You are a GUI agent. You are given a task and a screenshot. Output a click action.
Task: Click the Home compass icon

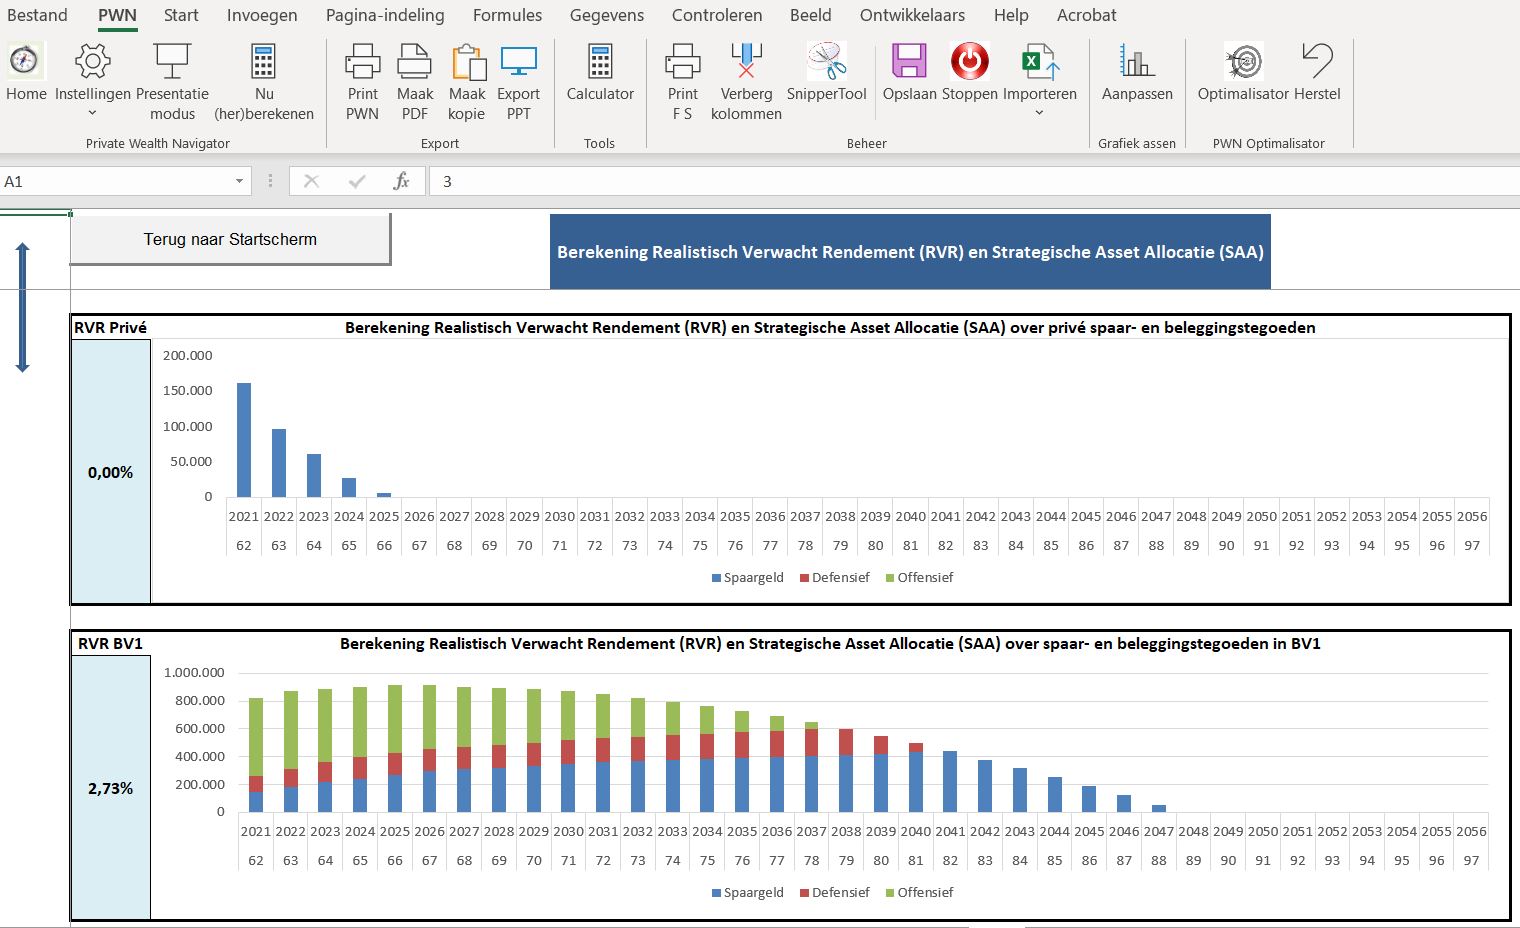[25, 62]
